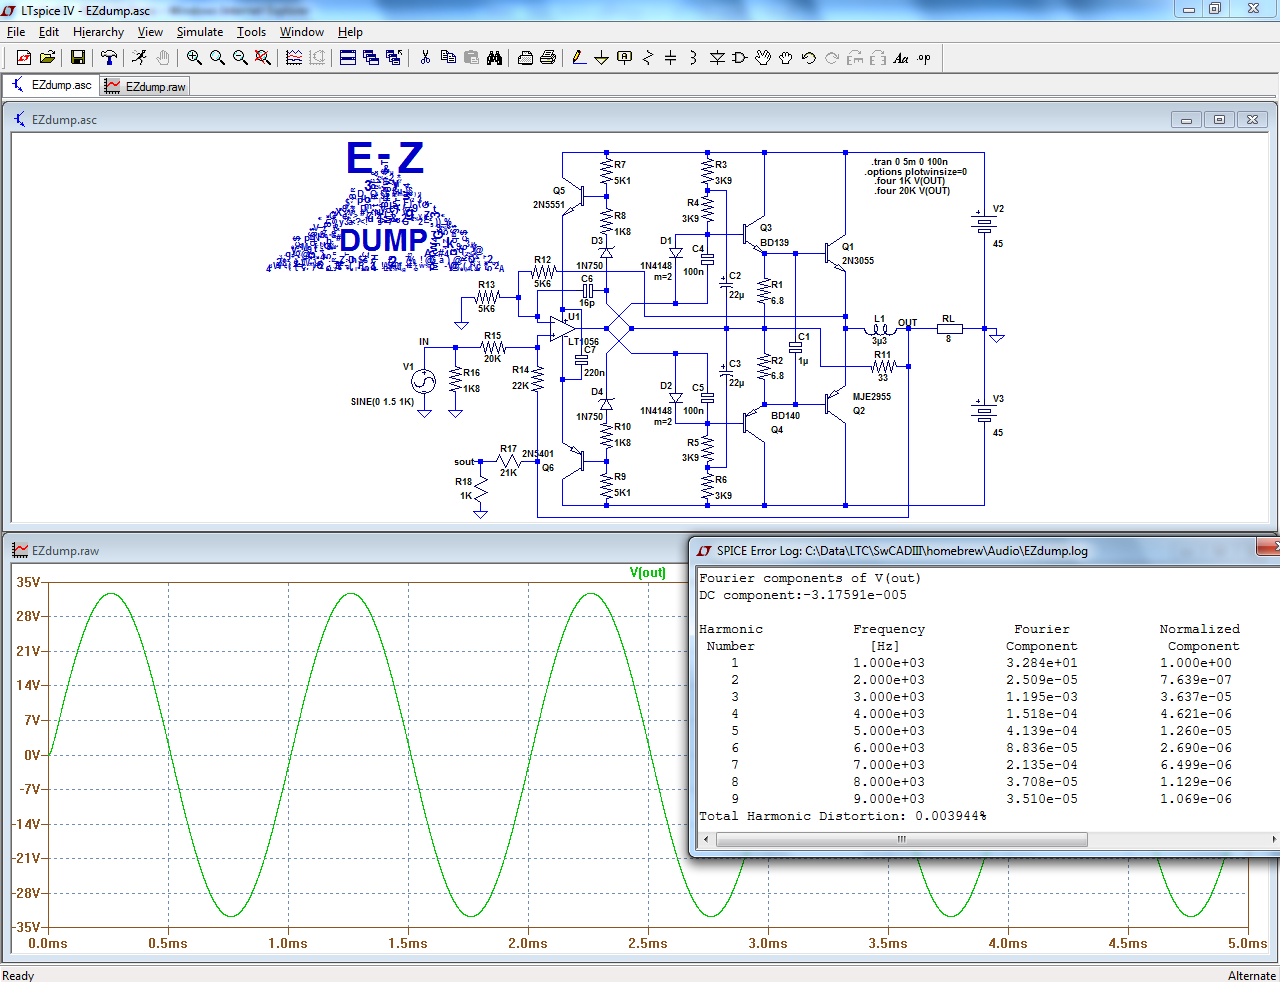Viewport: 1280px width, 982px height.
Task: Click the U1 op-amp symbol
Action: [x=562, y=327]
